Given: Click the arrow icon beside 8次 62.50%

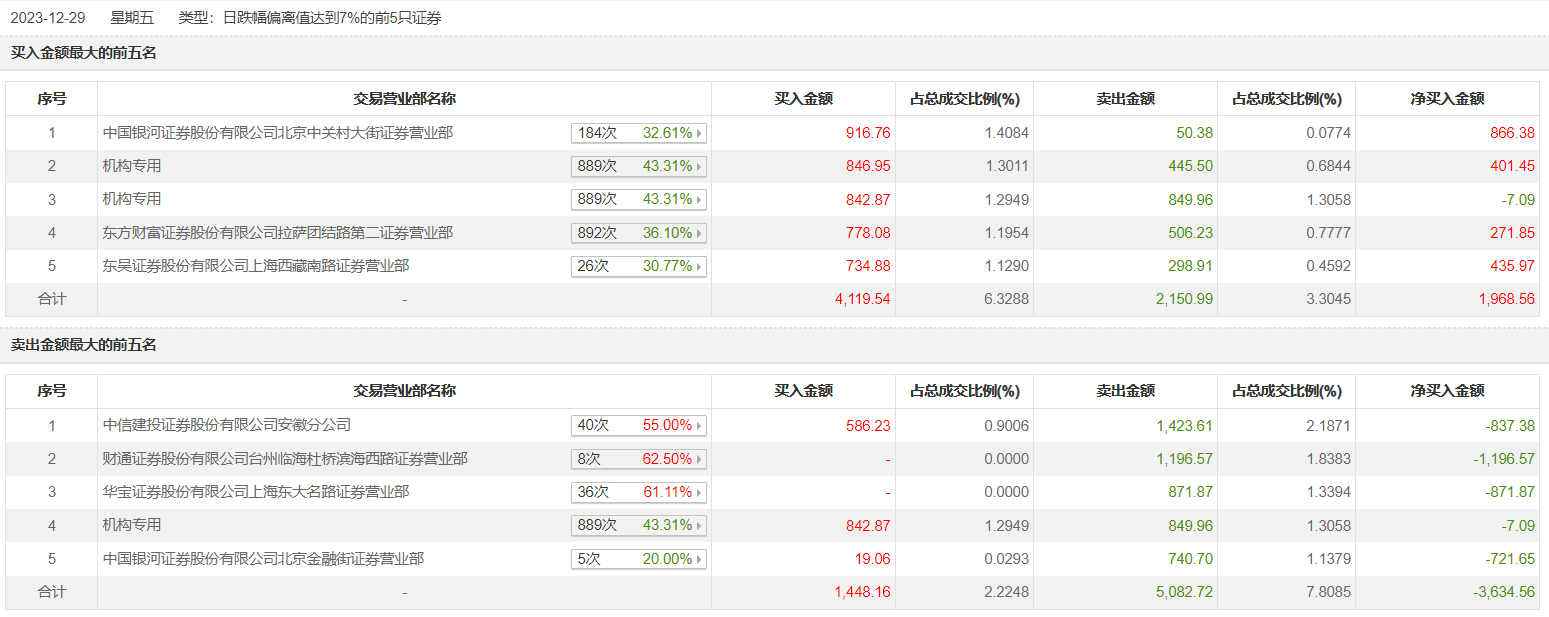Looking at the screenshot, I should (x=699, y=459).
